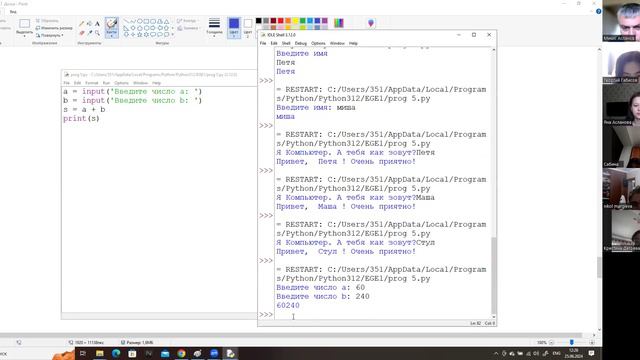Switch to the Вид ribbon tab in Paint
Screen dimensions: 640x360
coord(13,12)
